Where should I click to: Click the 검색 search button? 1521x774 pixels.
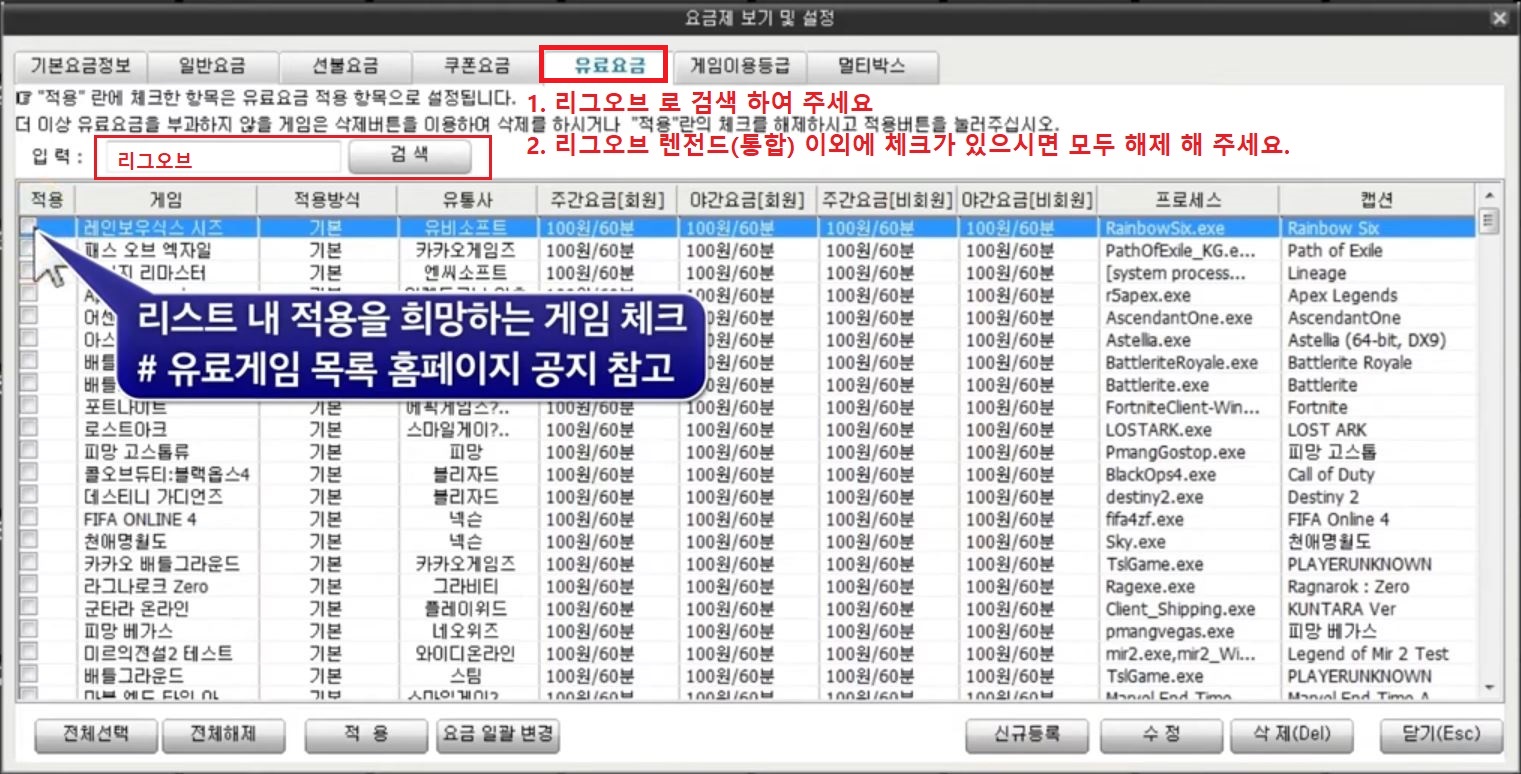[409, 157]
